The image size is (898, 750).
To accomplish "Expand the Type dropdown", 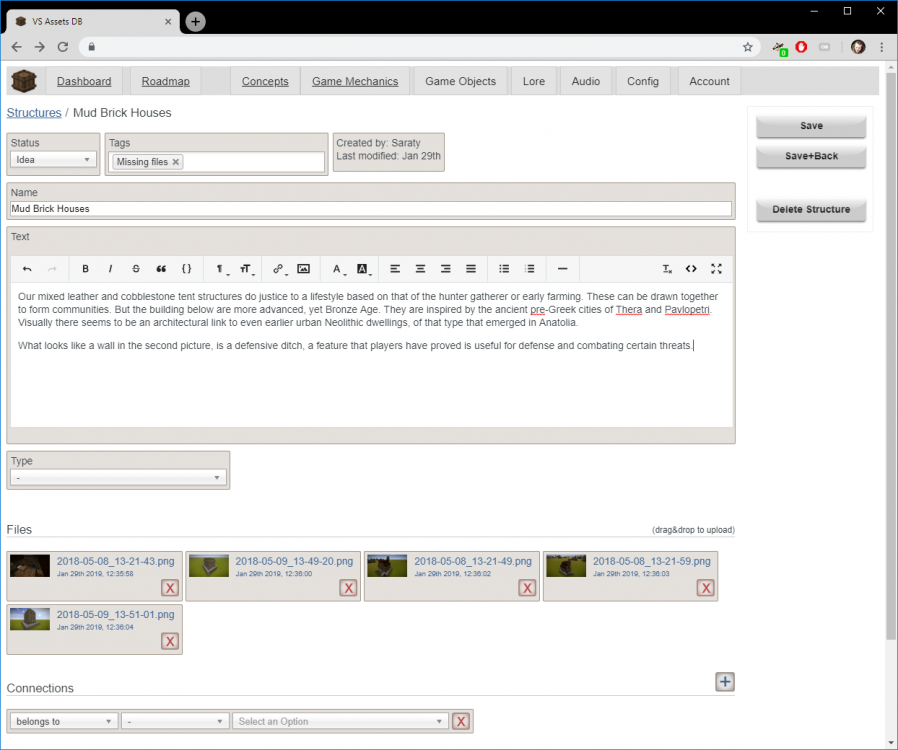I will [118, 478].
